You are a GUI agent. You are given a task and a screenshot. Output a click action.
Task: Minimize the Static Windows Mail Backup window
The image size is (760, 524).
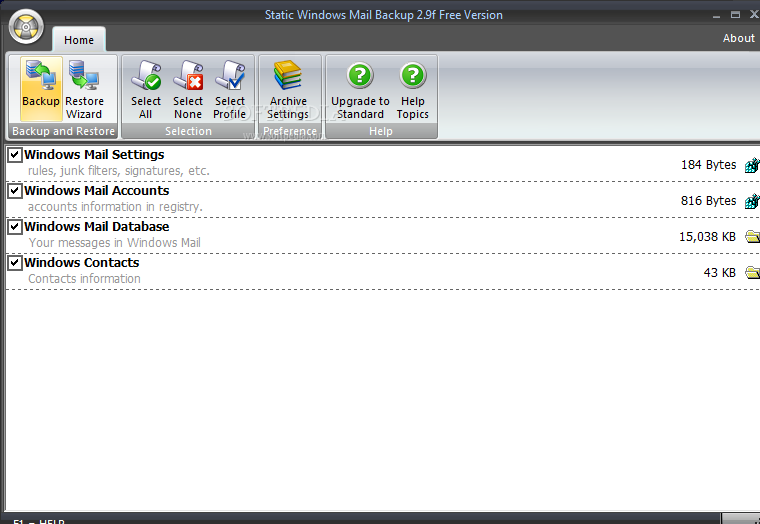(716, 15)
